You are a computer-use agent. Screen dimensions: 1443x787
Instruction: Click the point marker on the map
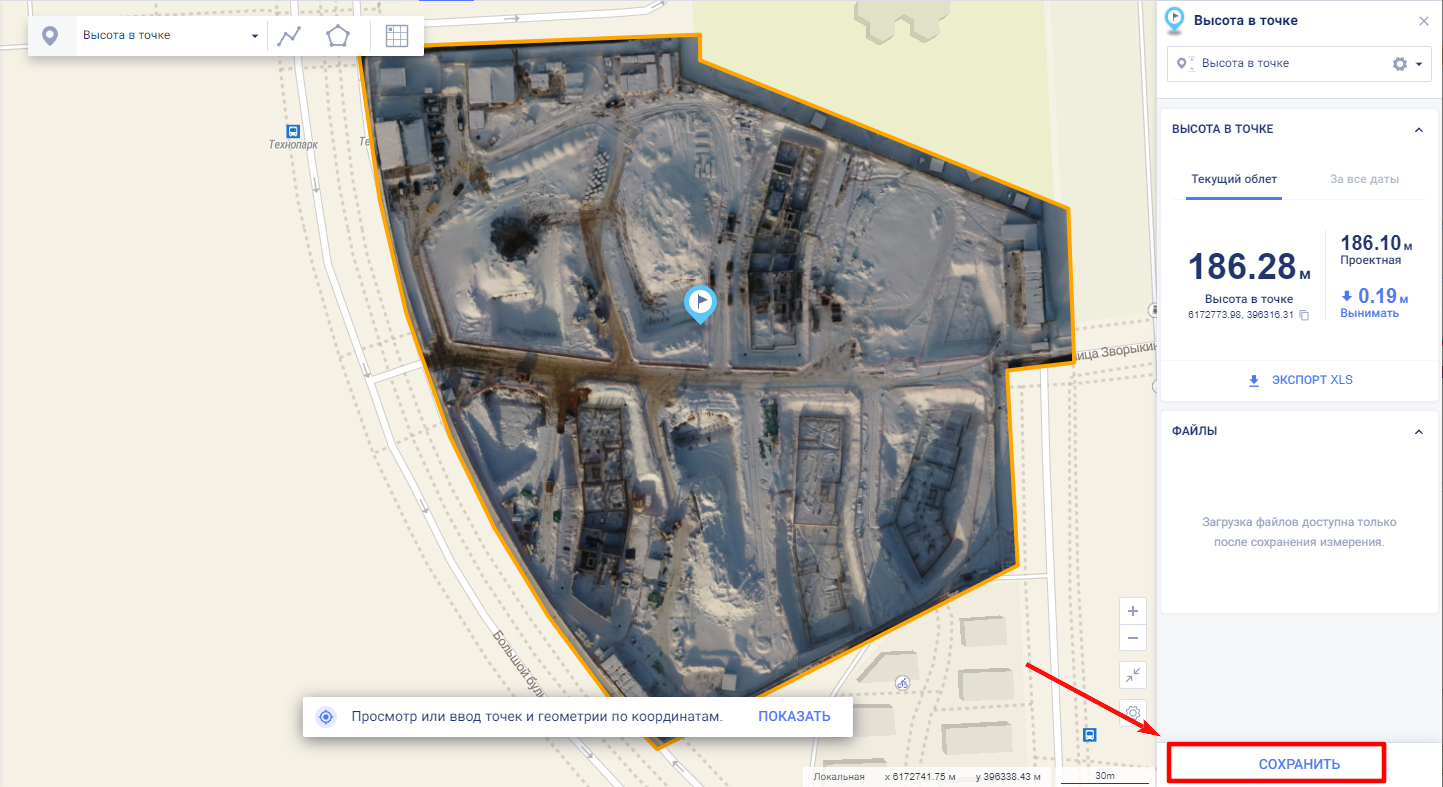[x=701, y=304]
